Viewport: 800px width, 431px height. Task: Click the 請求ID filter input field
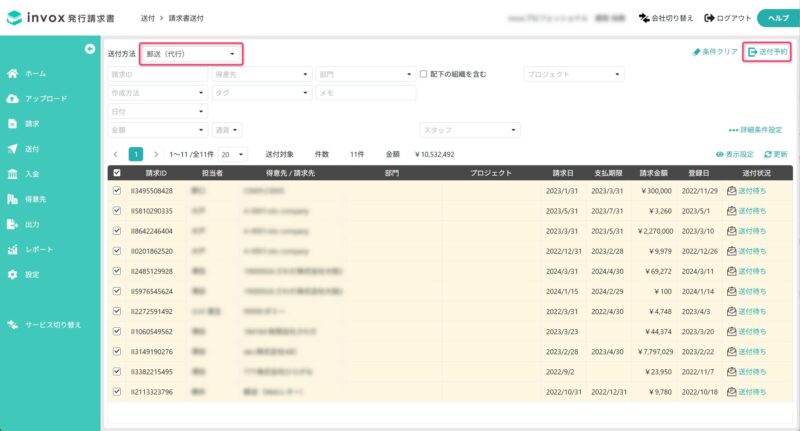pyautogui.click(x=158, y=74)
